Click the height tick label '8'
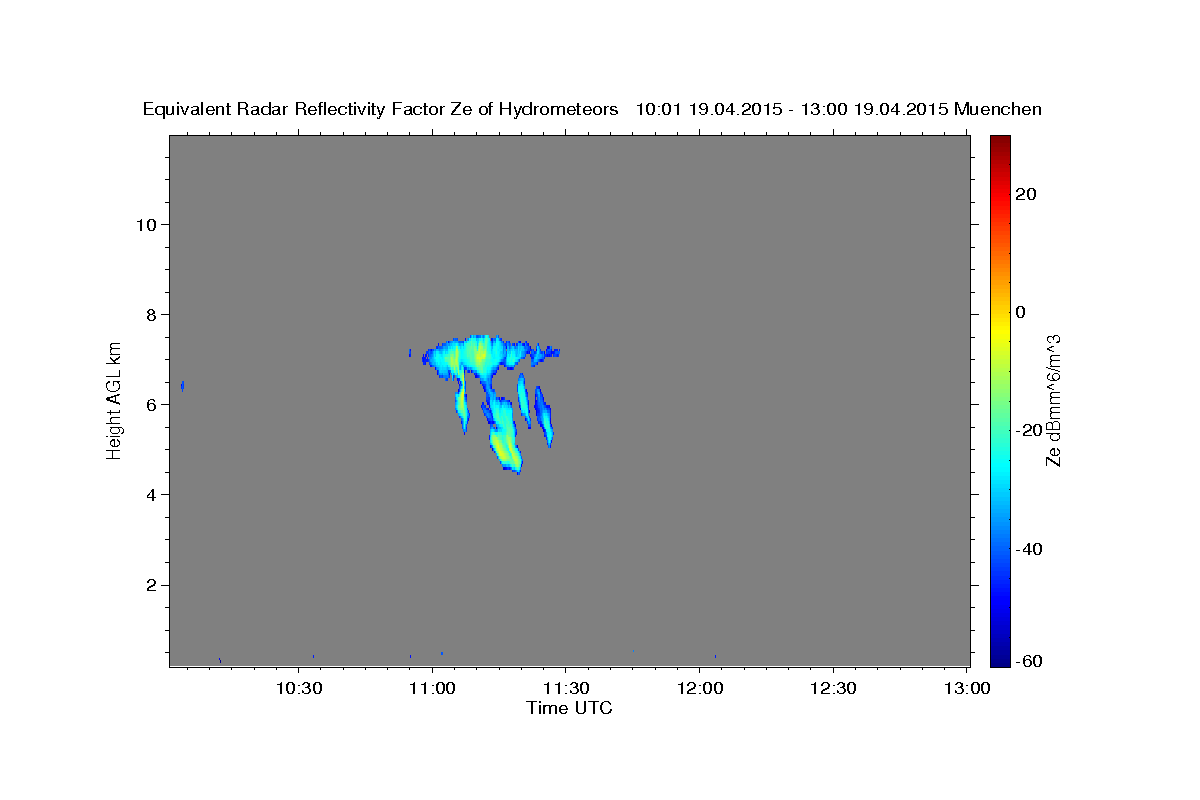This screenshot has height=800, width=1200. [x=150, y=314]
